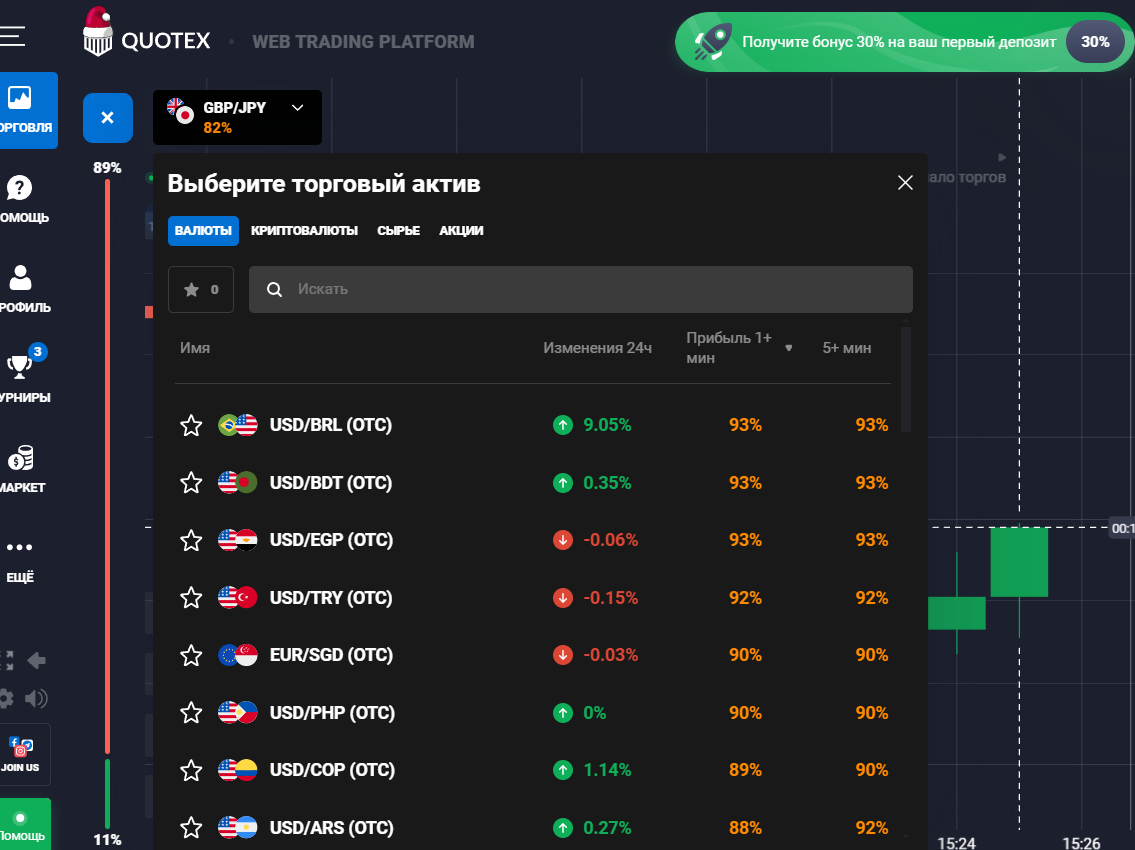
Task: Open the More three-dots item
Action: click(20, 561)
